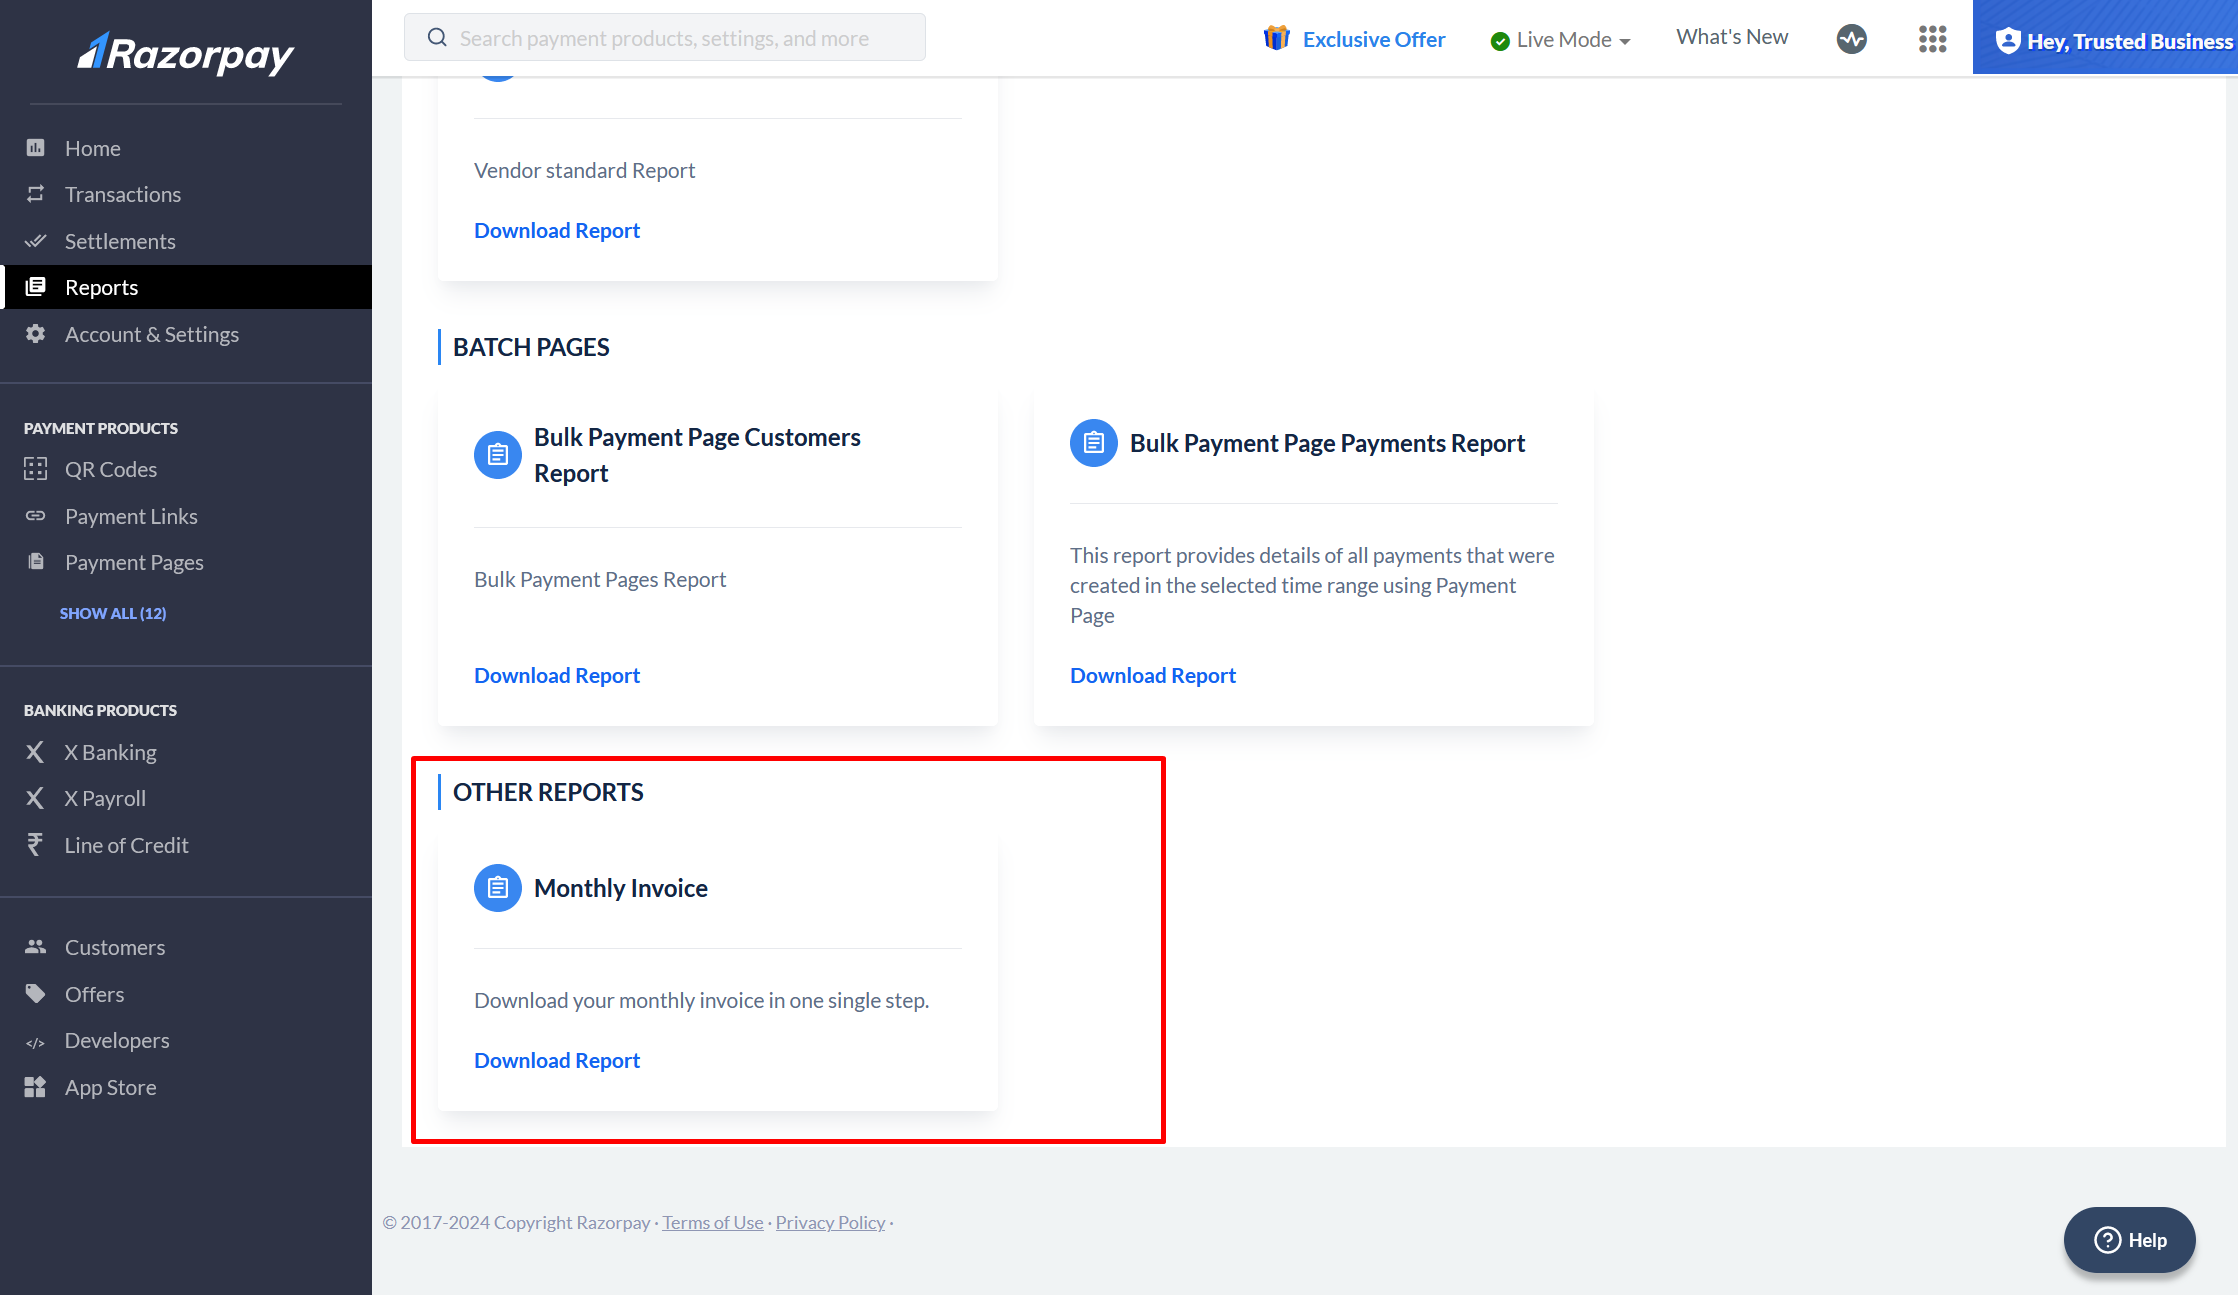Open the Developers sidebar item
Viewport: 2238px width, 1295px height.
coord(116,1040)
